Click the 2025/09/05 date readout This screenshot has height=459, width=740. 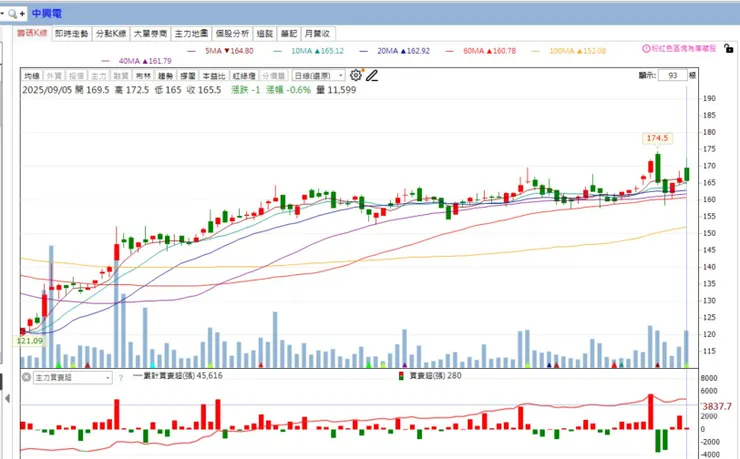tap(47, 90)
